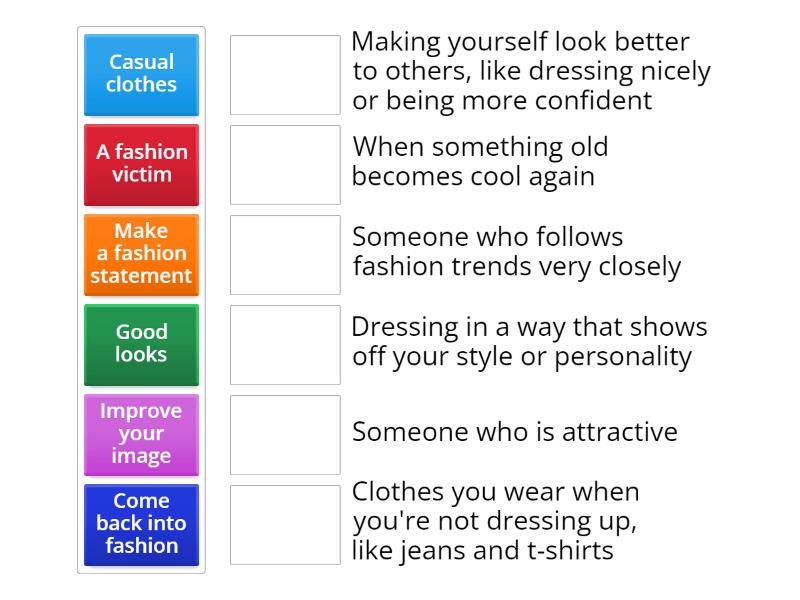Select the blue Casual clothes tile
This screenshot has width=800, height=600.
pos(141,74)
